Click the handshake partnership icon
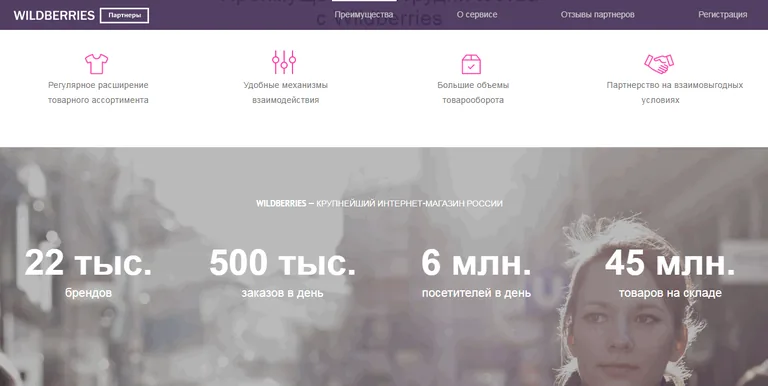Viewport: 768px width, 386px height. click(659, 63)
